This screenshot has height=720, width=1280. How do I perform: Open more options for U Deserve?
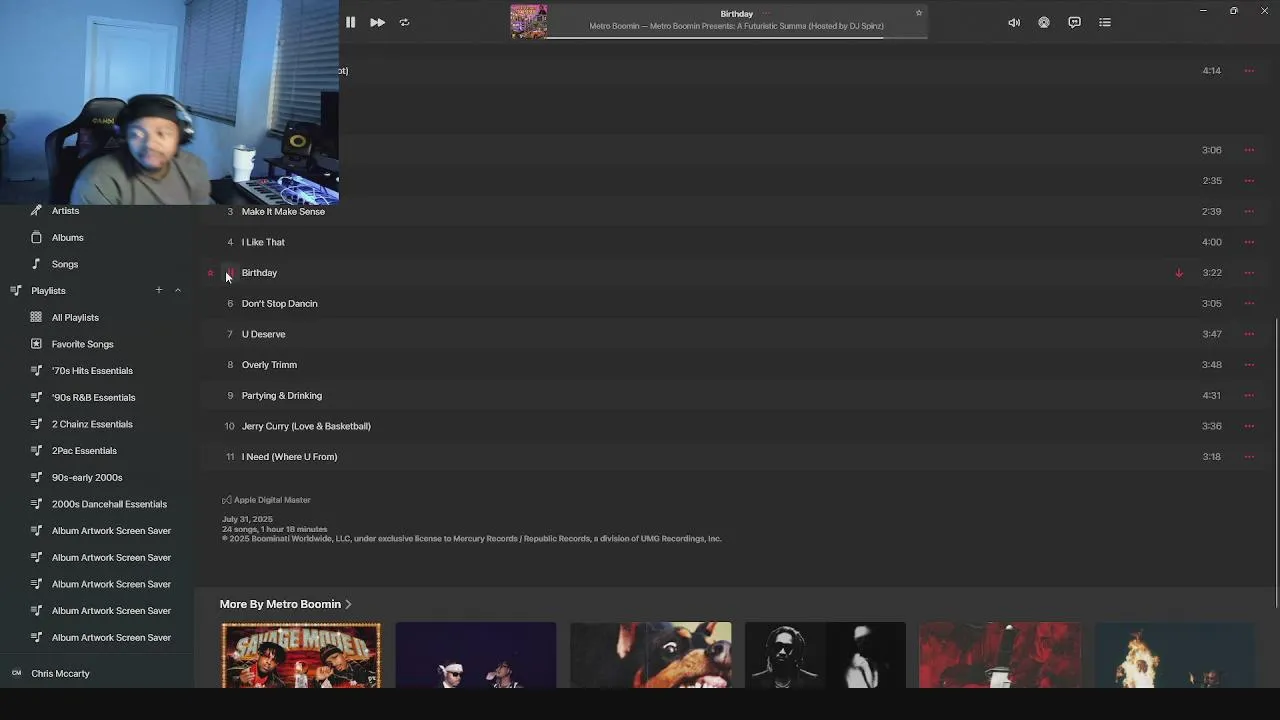point(1249,334)
